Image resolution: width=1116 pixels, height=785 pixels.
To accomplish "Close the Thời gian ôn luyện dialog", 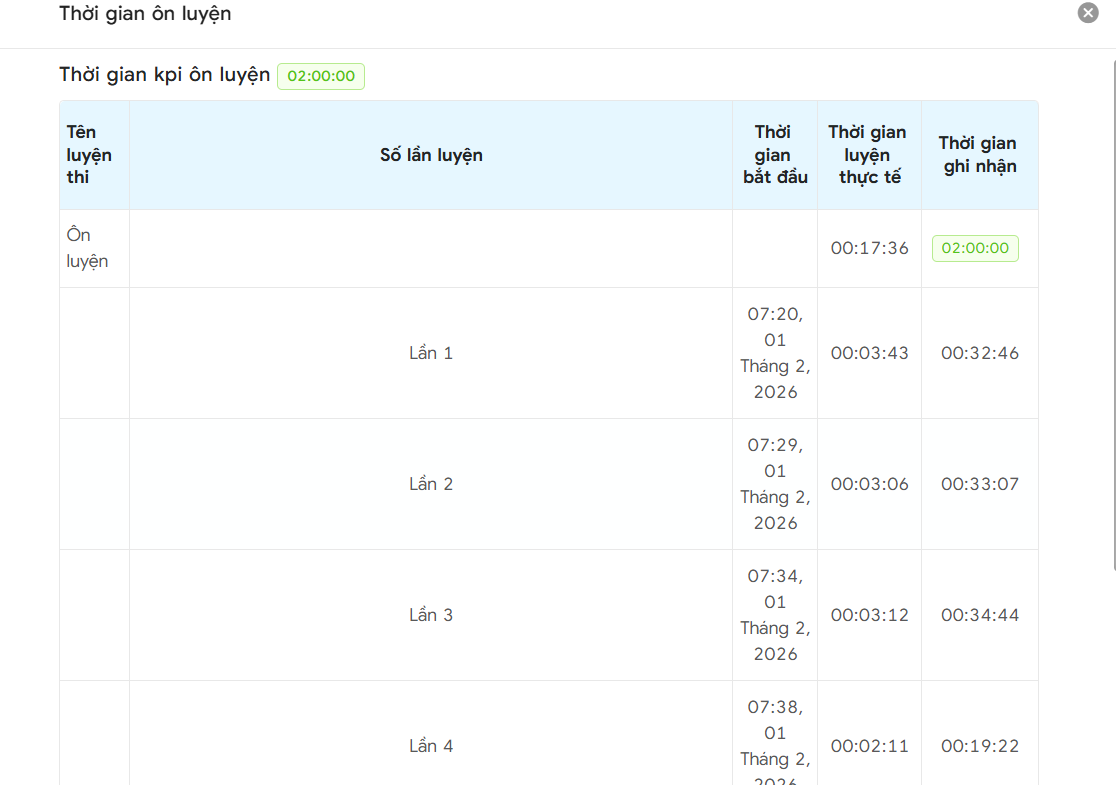I will [x=1088, y=13].
